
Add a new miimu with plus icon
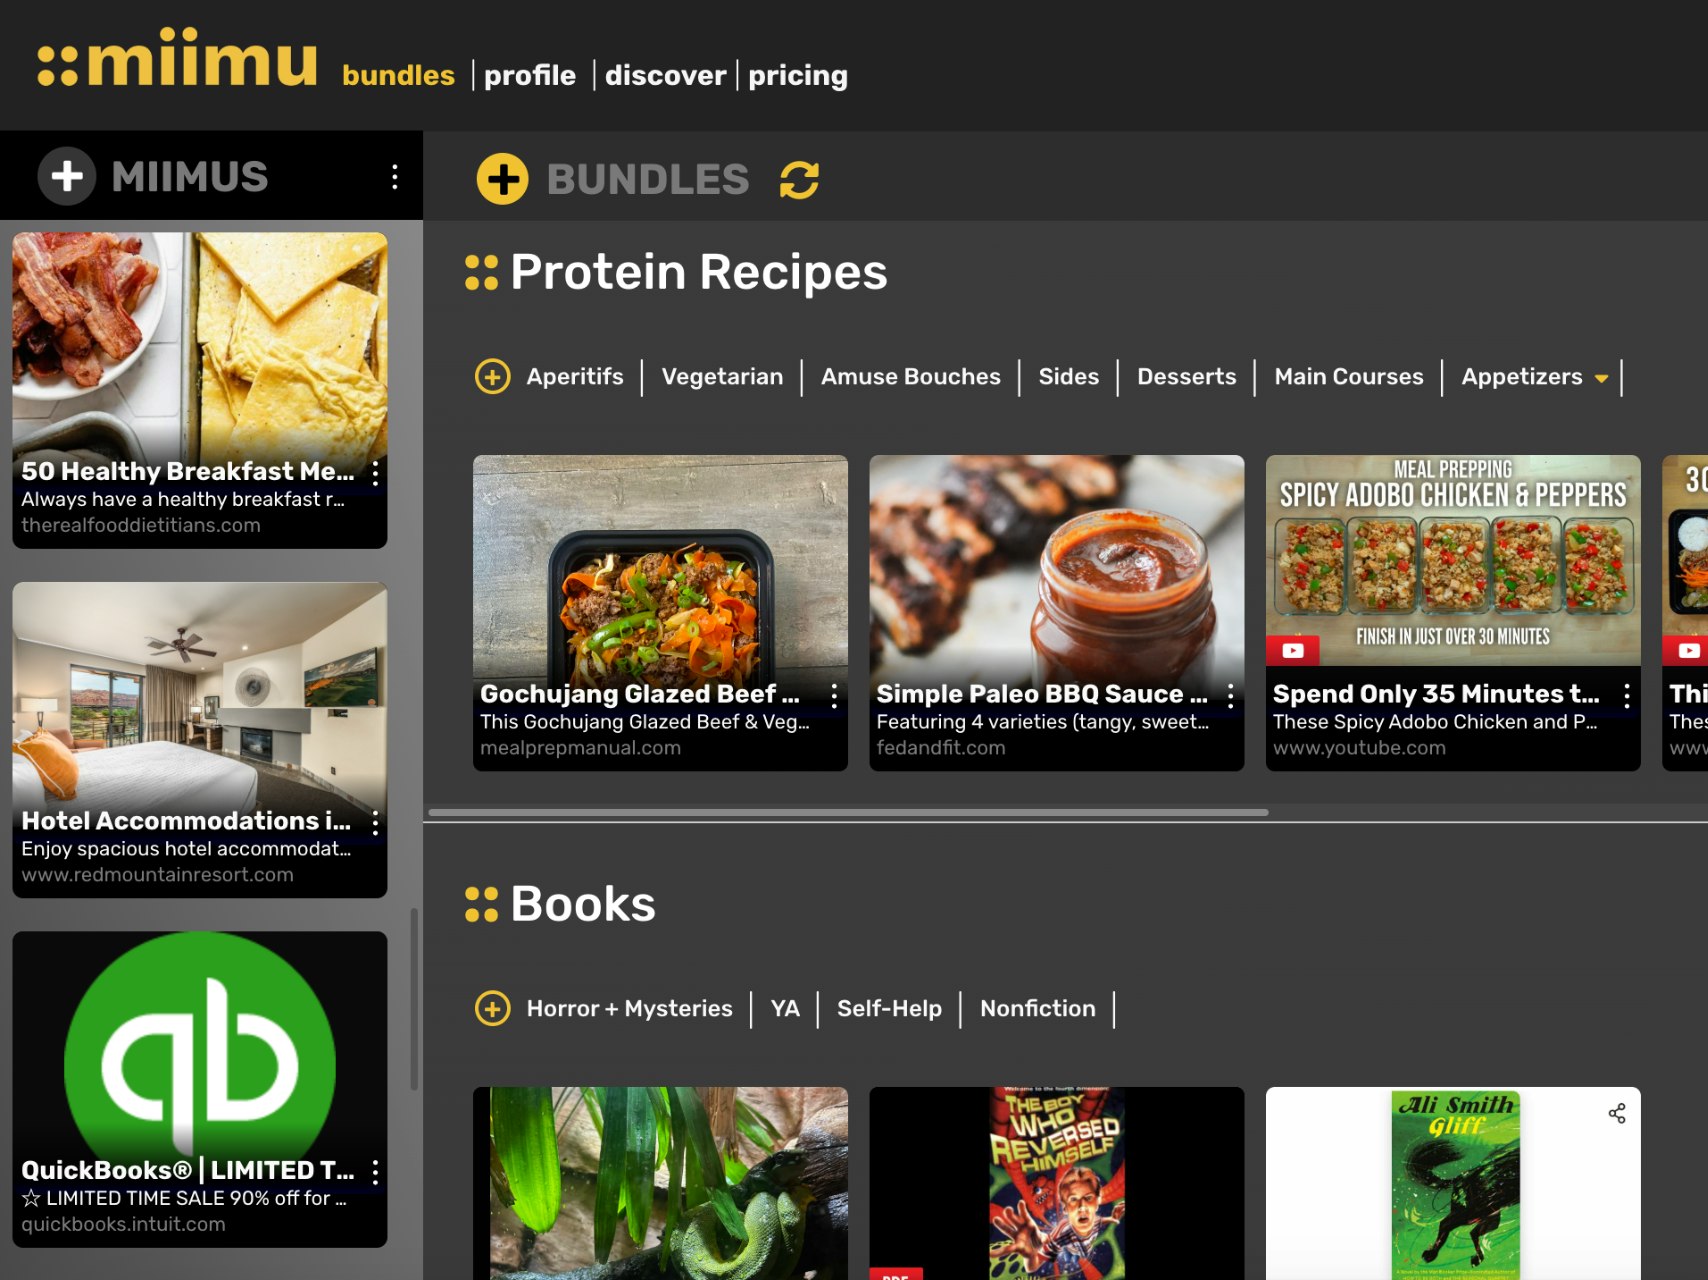click(67, 177)
